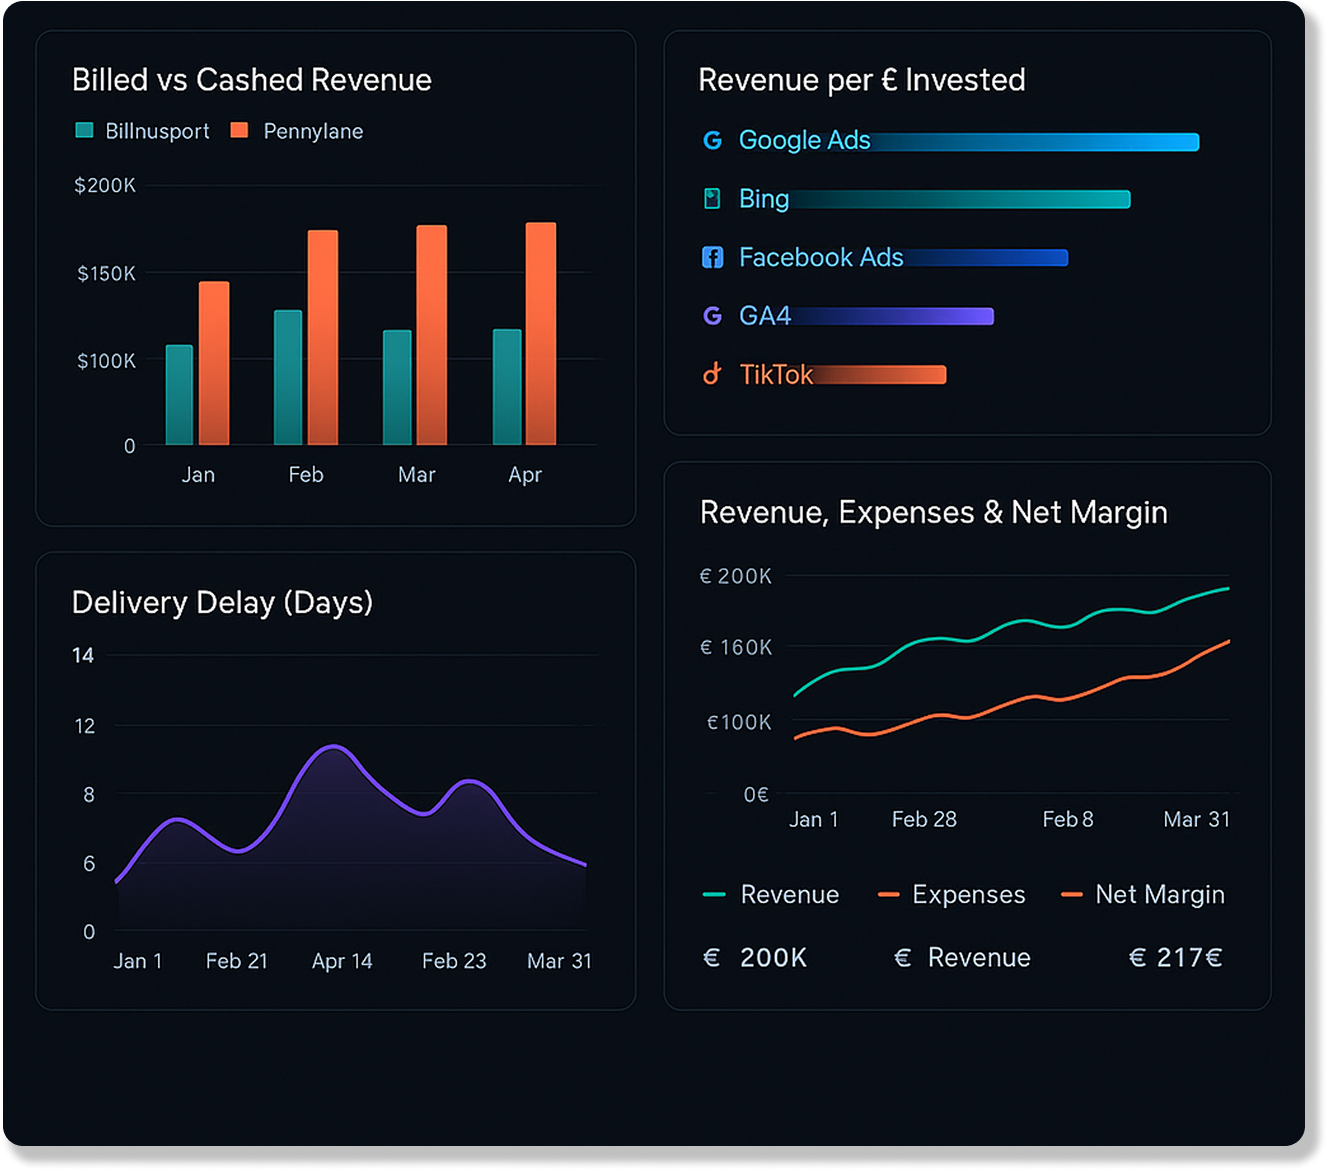Click the Feb month label
The image size is (1328, 1171).
click(x=306, y=474)
